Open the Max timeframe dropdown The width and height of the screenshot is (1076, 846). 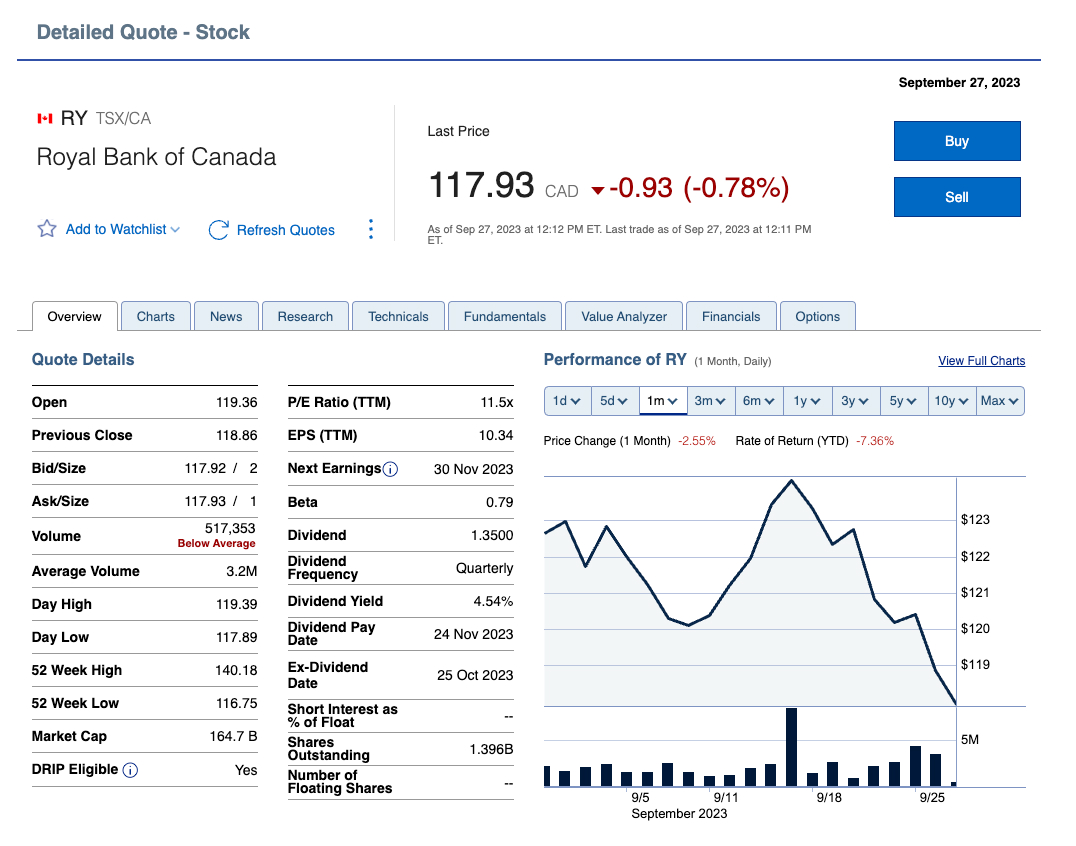pos(1000,401)
